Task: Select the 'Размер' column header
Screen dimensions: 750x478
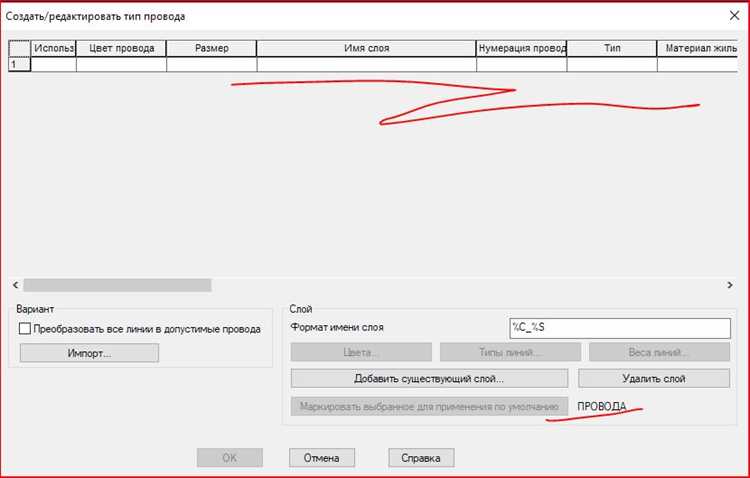Action: pyautogui.click(x=211, y=48)
